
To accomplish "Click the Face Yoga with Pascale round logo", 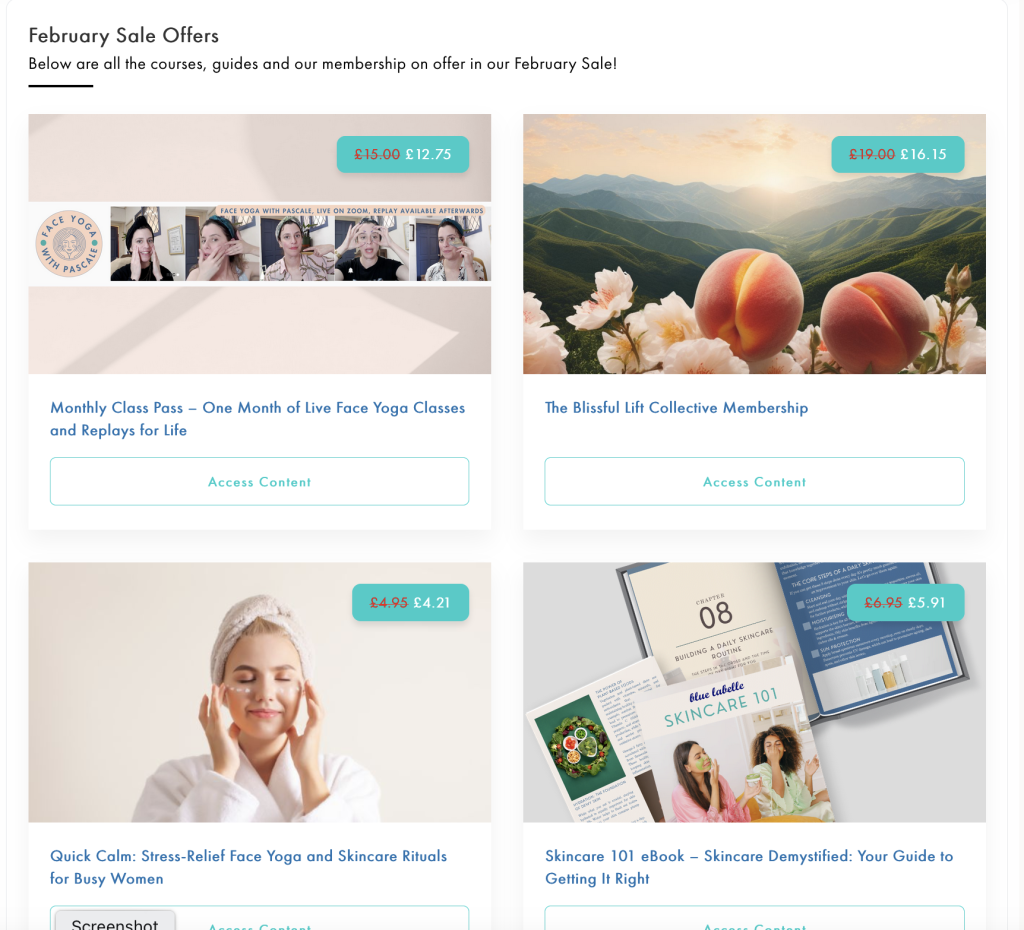I will click(x=69, y=244).
